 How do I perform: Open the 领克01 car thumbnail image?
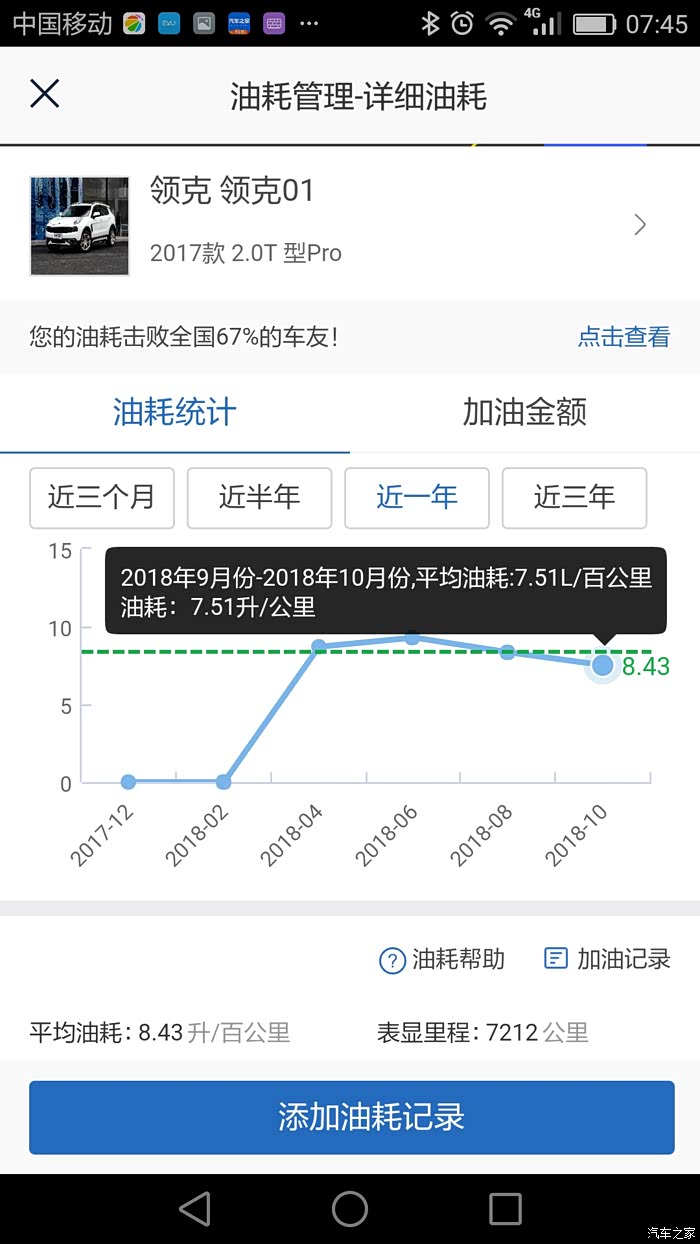80,226
